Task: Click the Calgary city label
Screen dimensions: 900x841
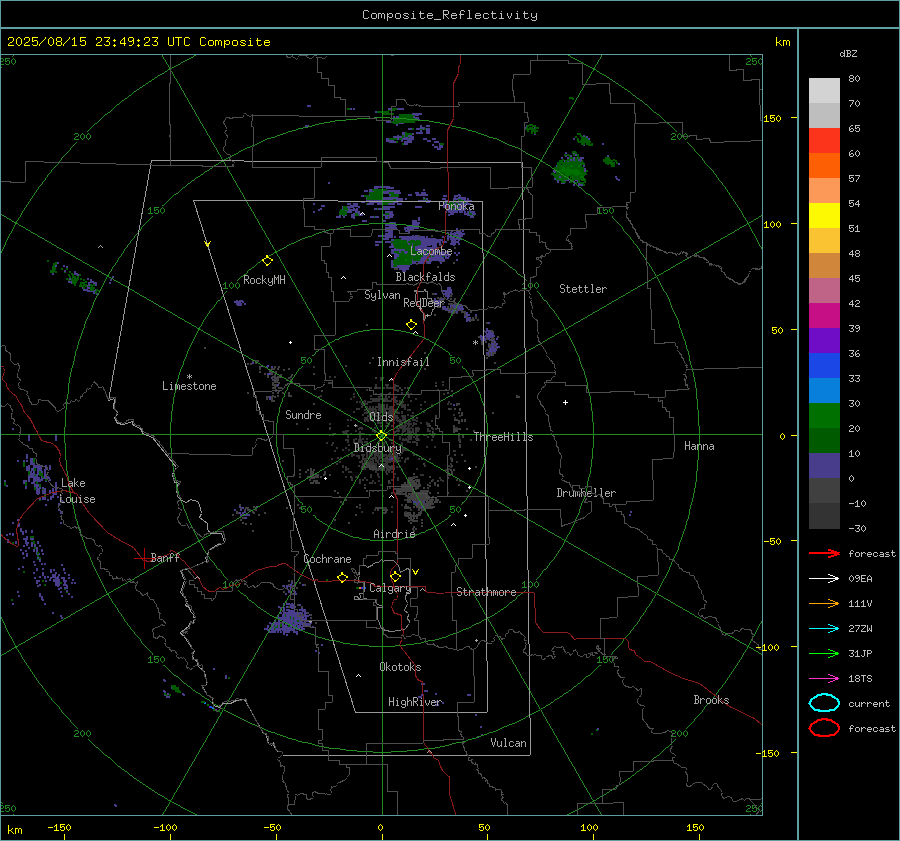Action: [390, 588]
